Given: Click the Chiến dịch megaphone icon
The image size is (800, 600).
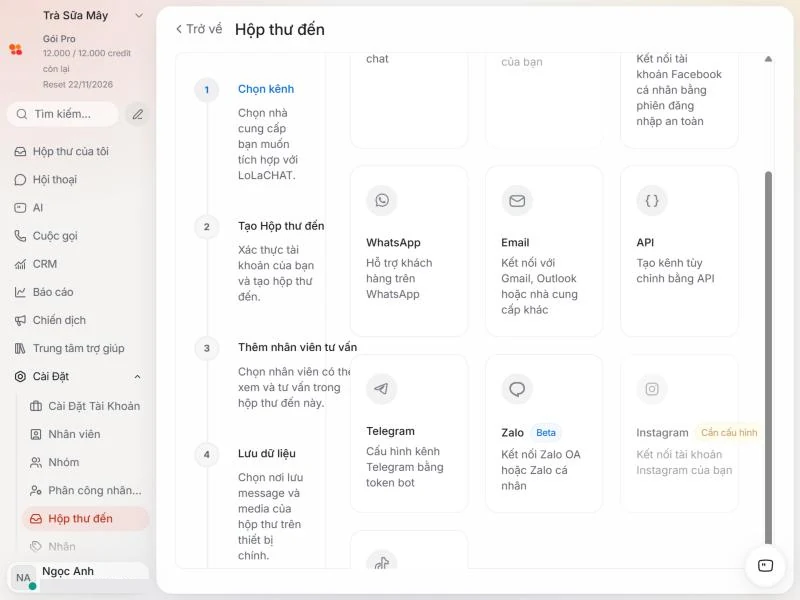Looking at the screenshot, I should tap(20, 320).
